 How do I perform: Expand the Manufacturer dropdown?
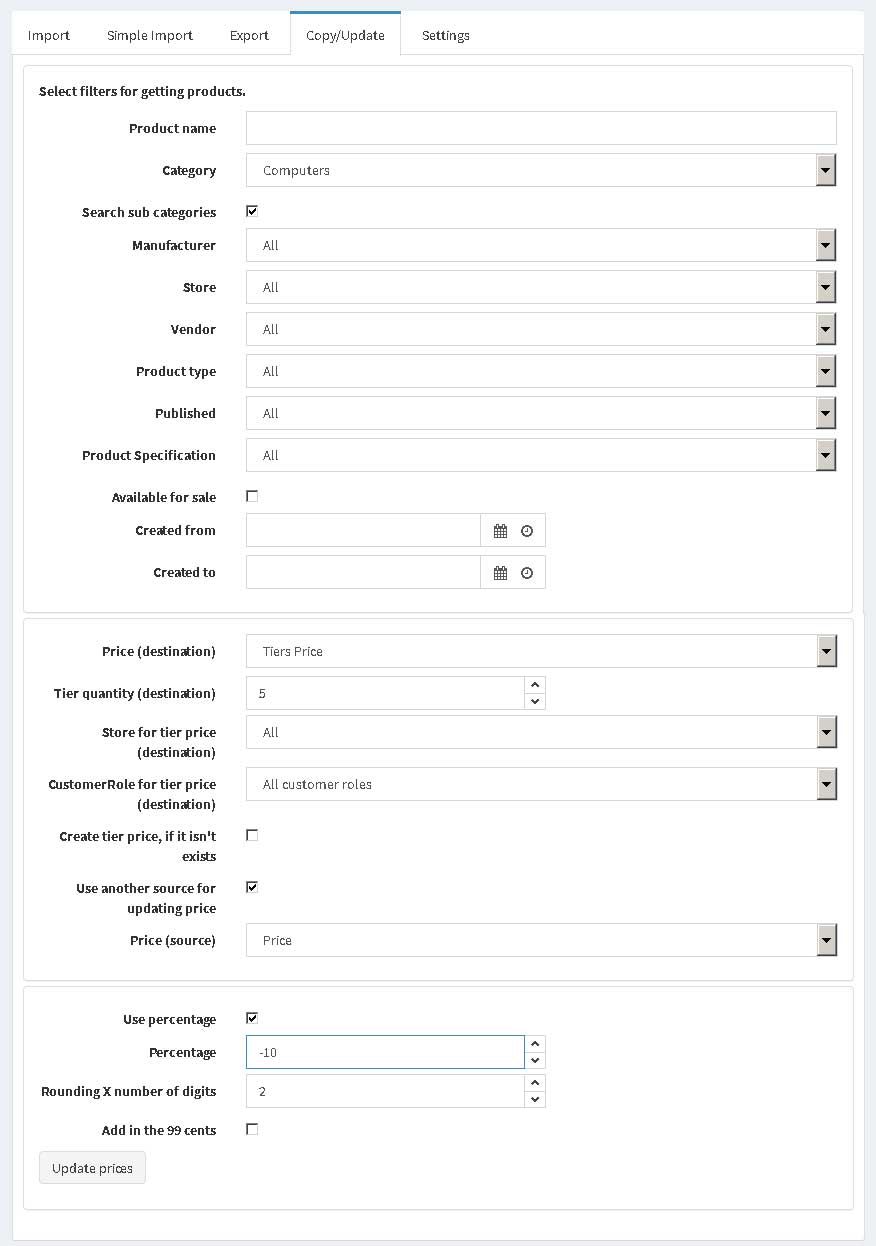coord(541,245)
